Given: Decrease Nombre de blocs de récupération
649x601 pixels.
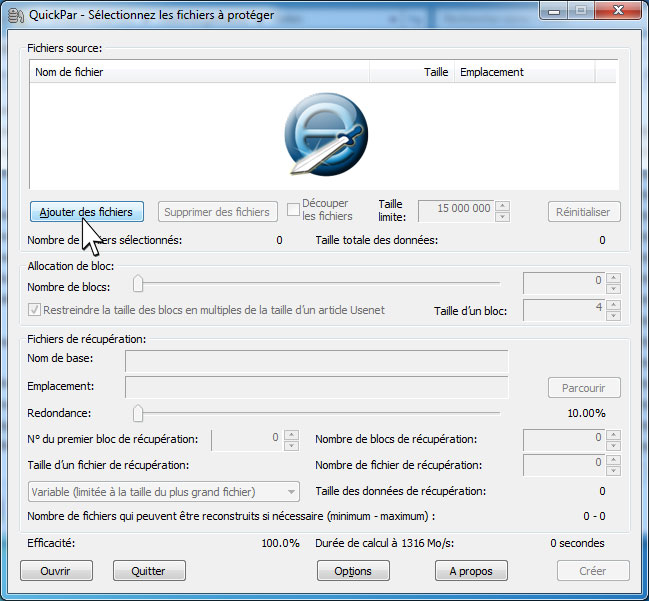Looking at the screenshot, I should point(613,446).
